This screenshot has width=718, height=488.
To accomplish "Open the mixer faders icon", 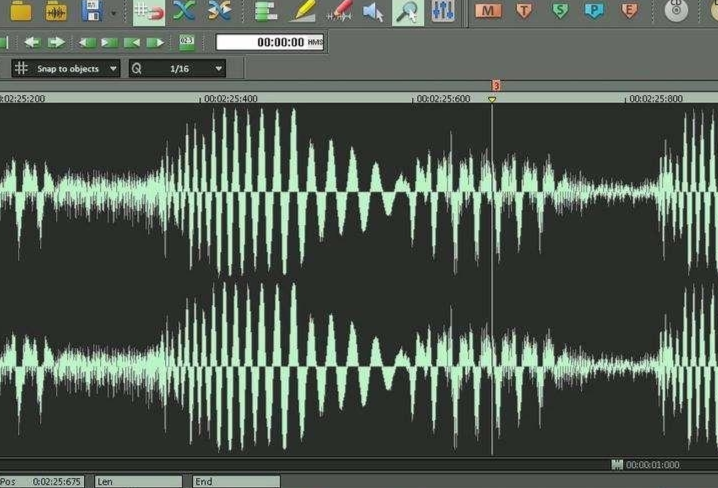I will tap(443, 11).
